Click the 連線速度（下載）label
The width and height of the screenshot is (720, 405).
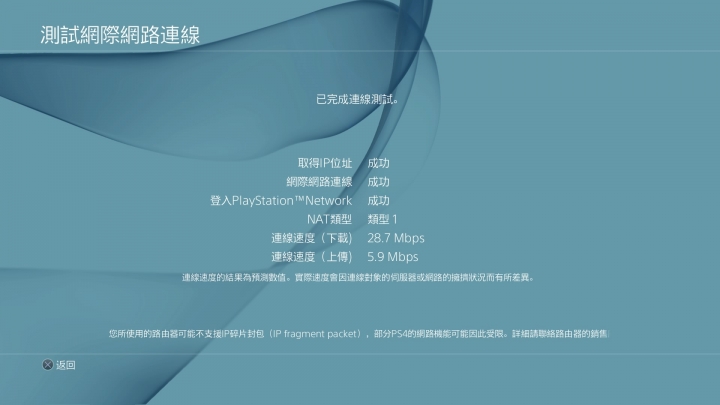pyautogui.click(x=311, y=238)
